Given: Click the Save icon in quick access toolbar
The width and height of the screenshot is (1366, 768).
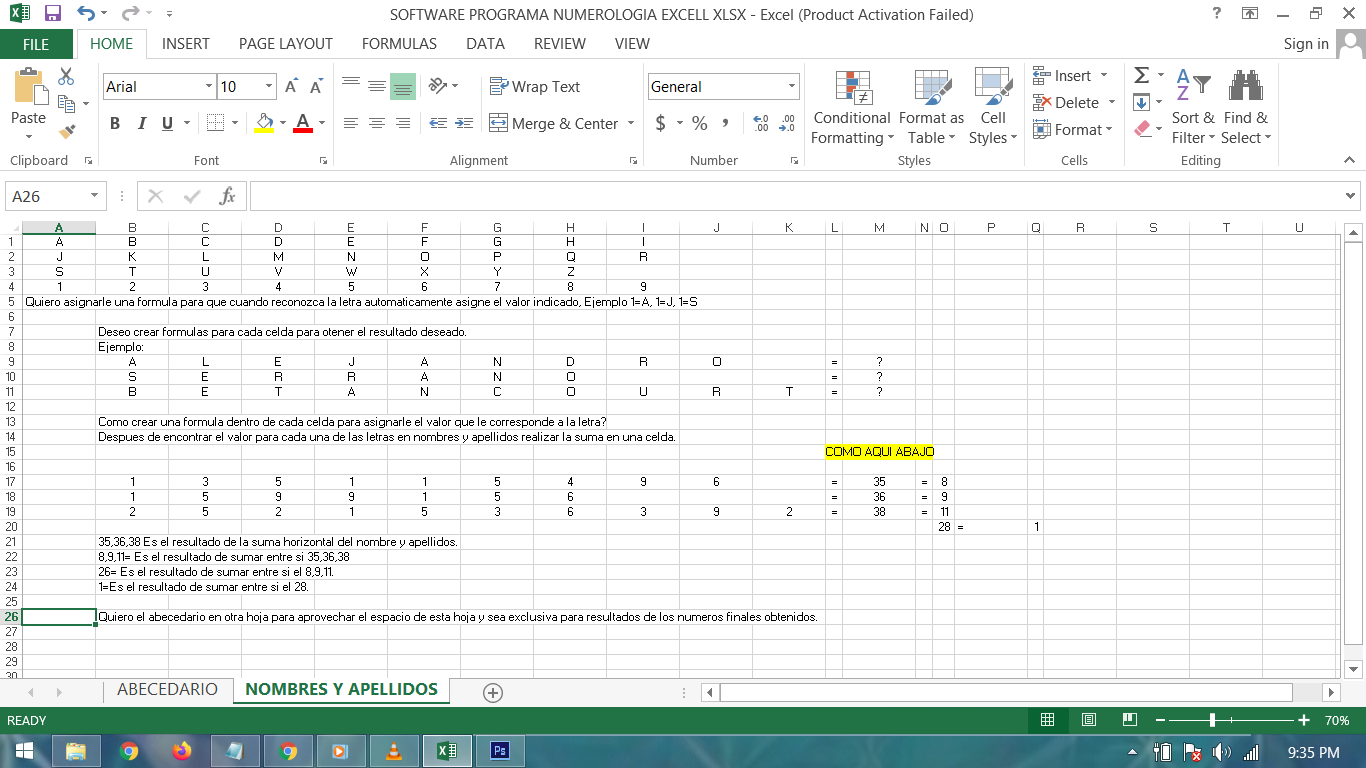Looking at the screenshot, I should click(53, 14).
